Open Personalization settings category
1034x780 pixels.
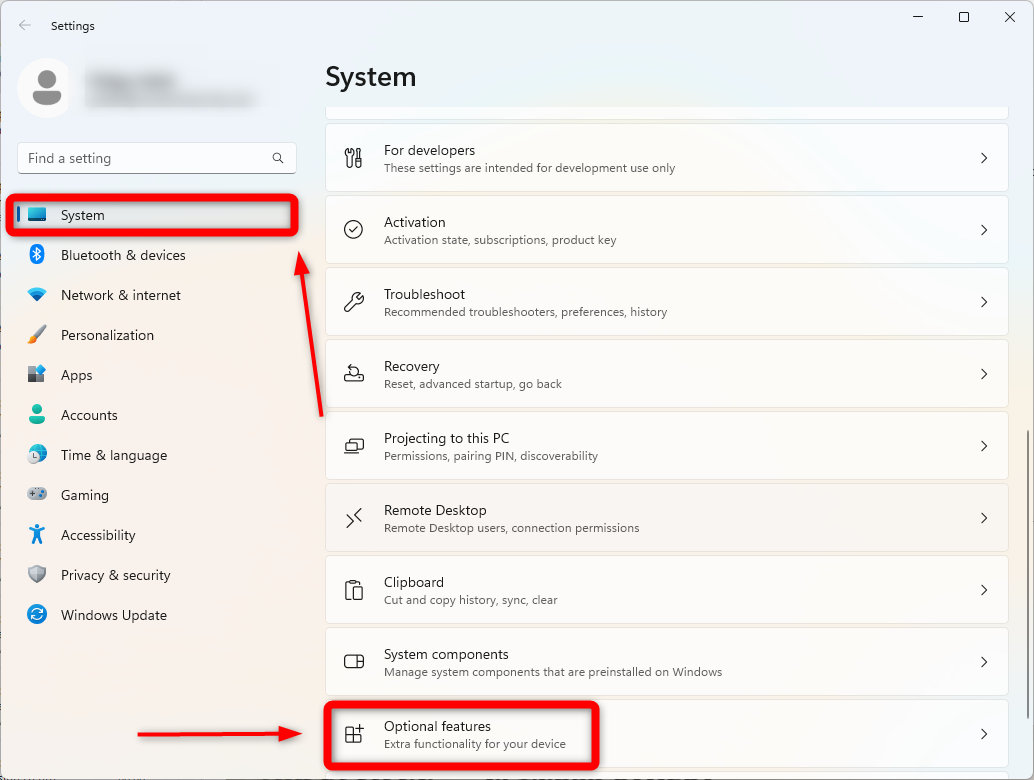(156, 335)
